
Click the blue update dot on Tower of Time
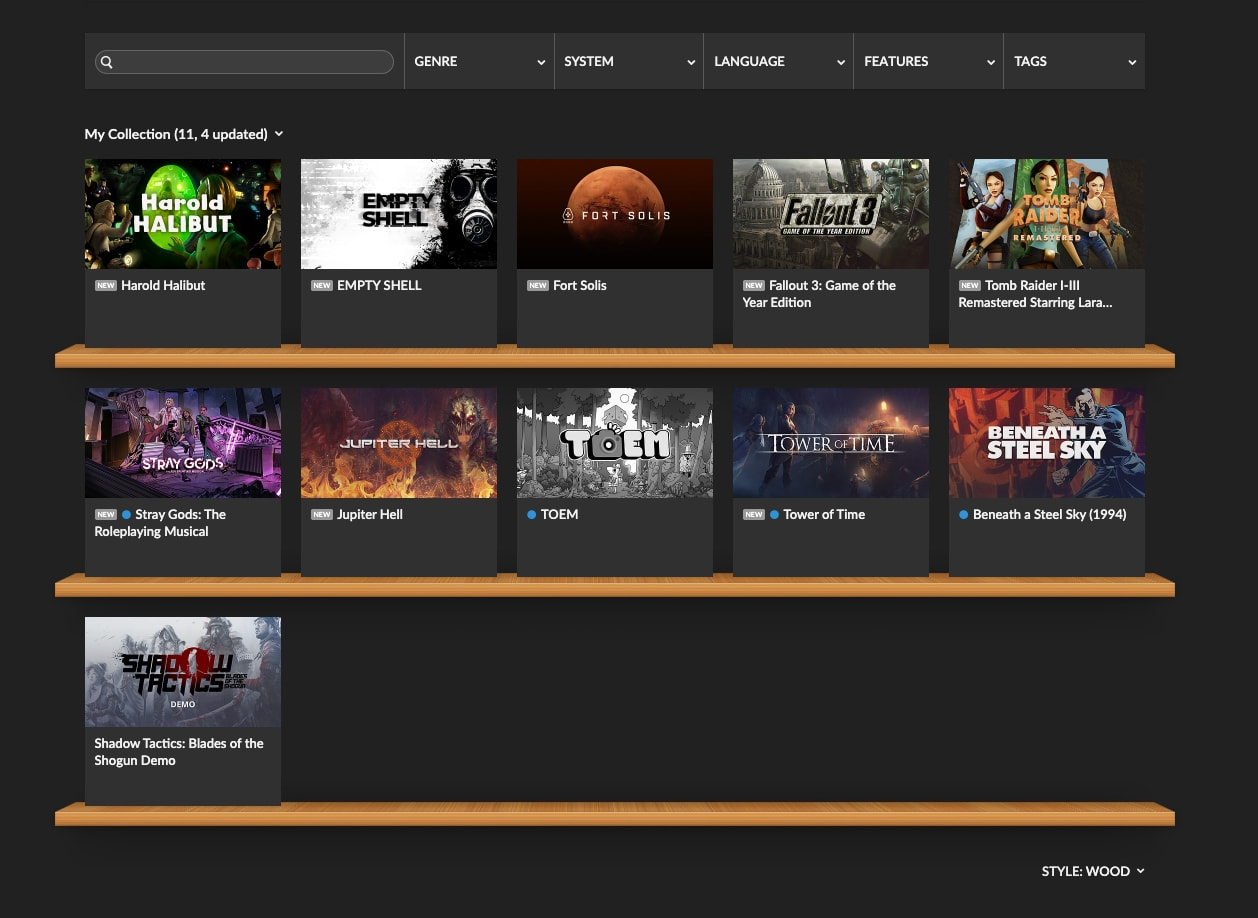click(x=775, y=515)
